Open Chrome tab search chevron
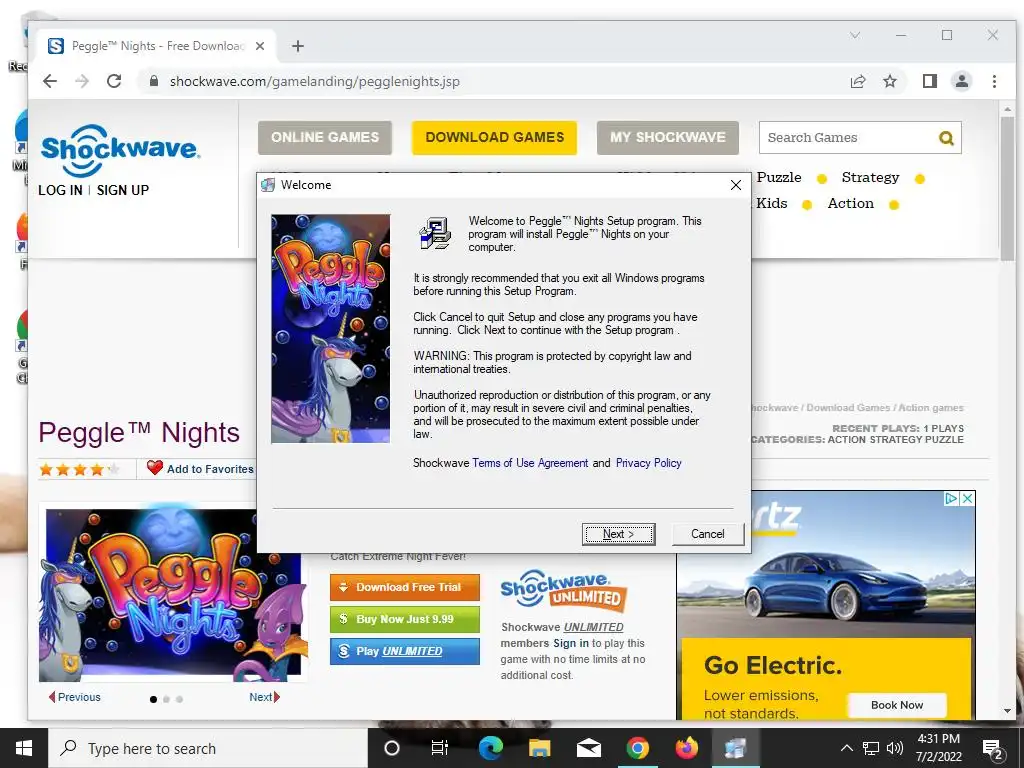The height and width of the screenshot is (768, 1024). 855,35
